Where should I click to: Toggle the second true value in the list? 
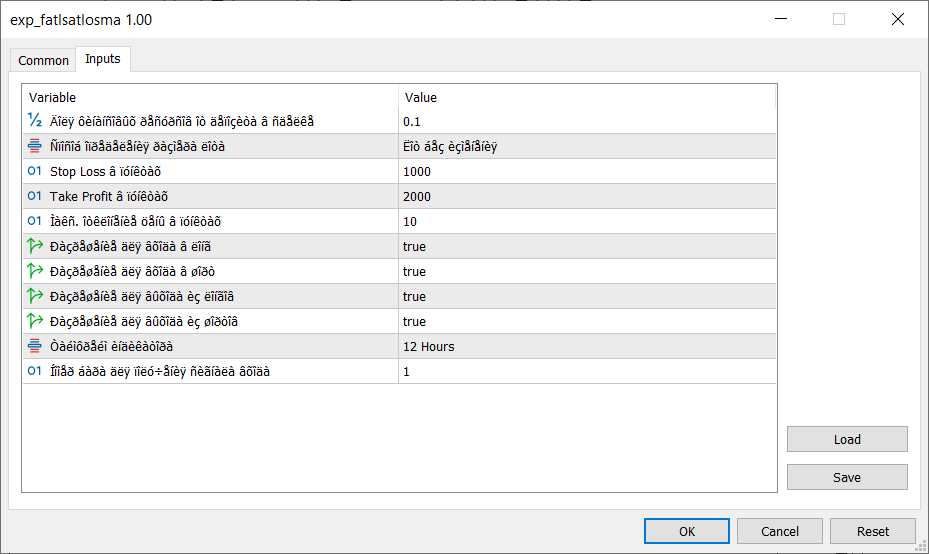414,272
